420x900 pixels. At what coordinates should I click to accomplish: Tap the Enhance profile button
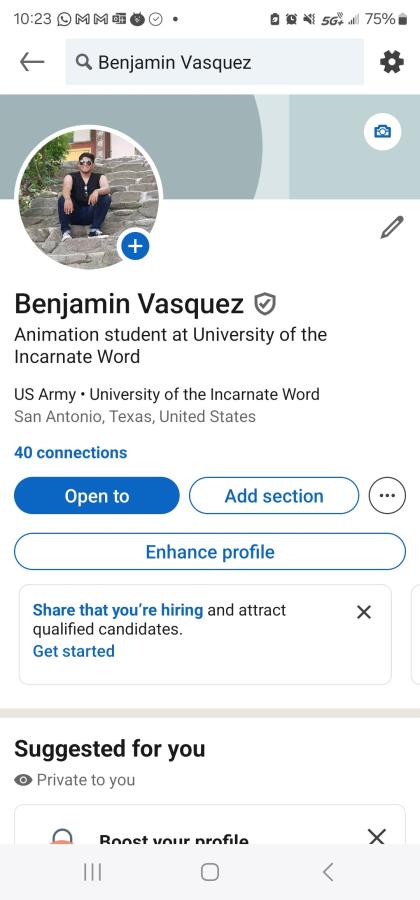[210, 552]
